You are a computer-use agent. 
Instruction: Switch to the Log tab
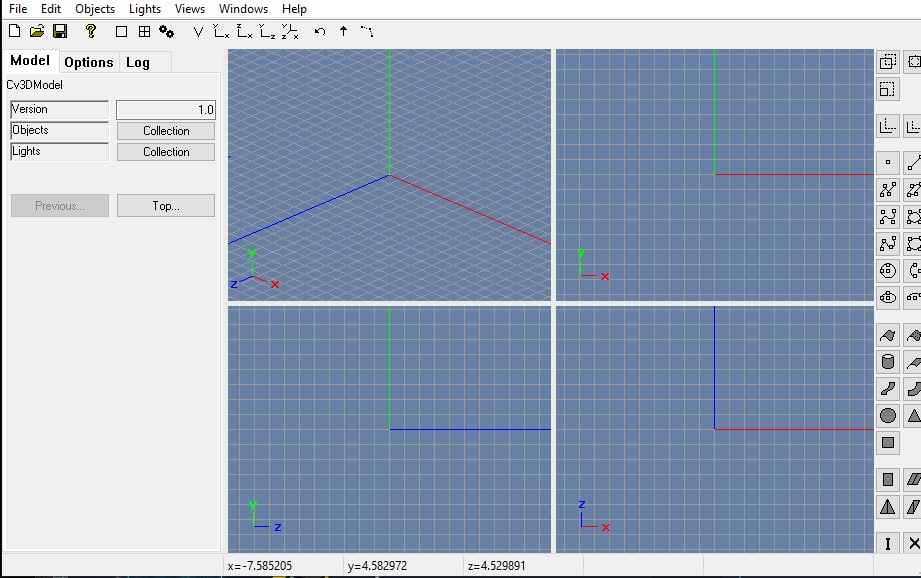tap(138, 62)
